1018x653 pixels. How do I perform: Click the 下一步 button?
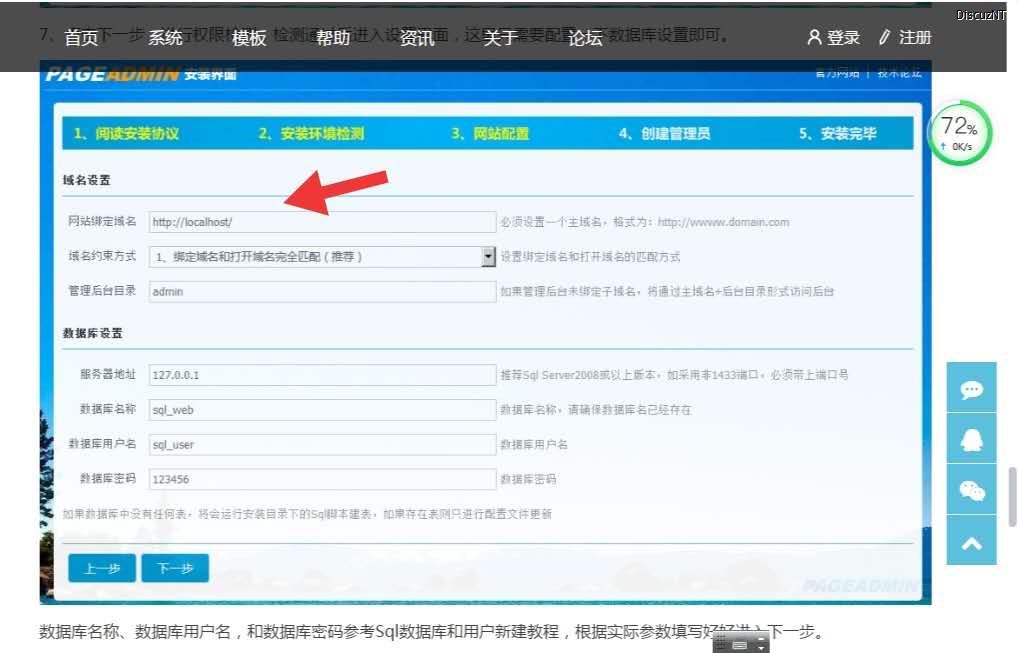click(x=175, y=568)
